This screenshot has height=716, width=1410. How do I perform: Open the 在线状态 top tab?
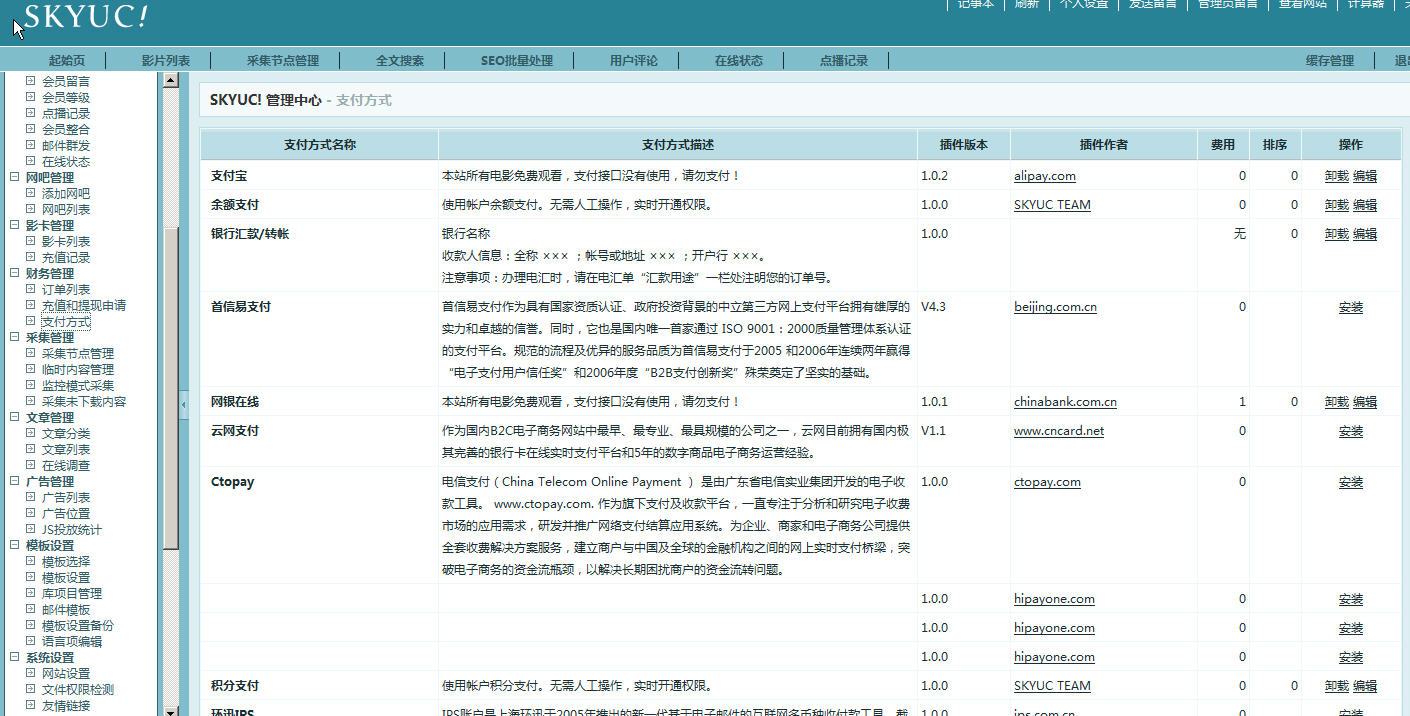pyautogui.click(x=739, y=61)
